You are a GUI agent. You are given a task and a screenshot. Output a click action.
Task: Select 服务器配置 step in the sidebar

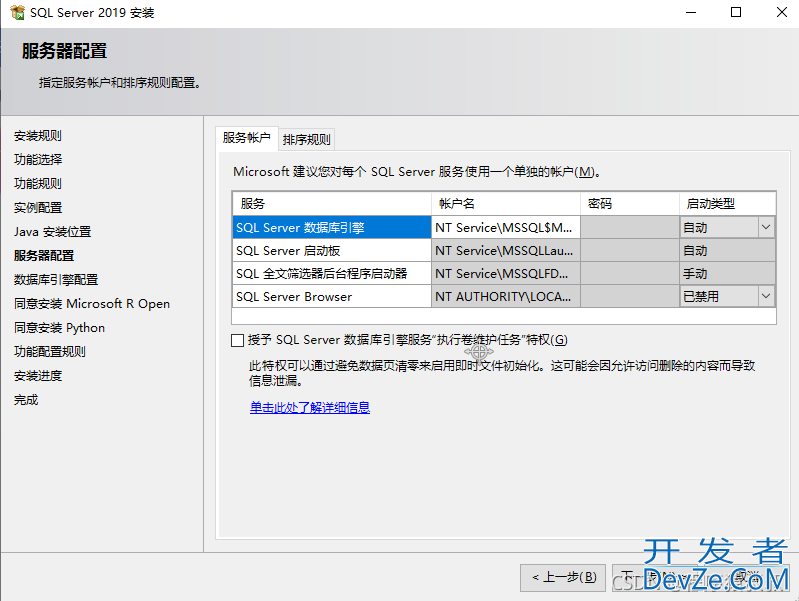point(44,255)
